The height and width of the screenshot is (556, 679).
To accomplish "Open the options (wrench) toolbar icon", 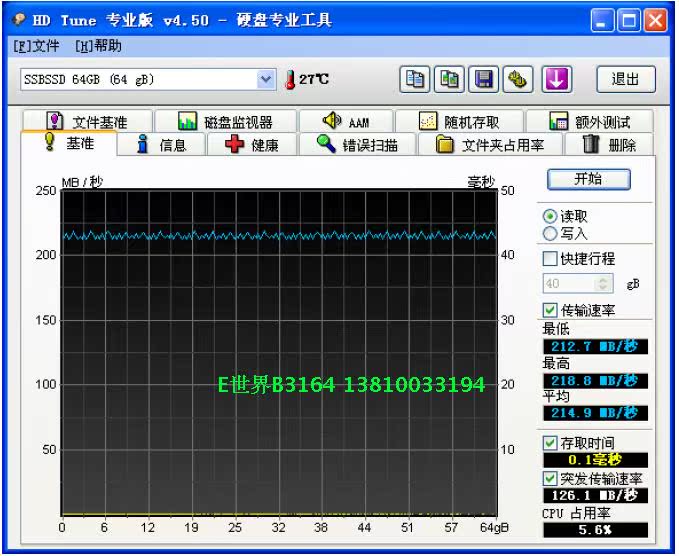I will (x=519, y=79).
